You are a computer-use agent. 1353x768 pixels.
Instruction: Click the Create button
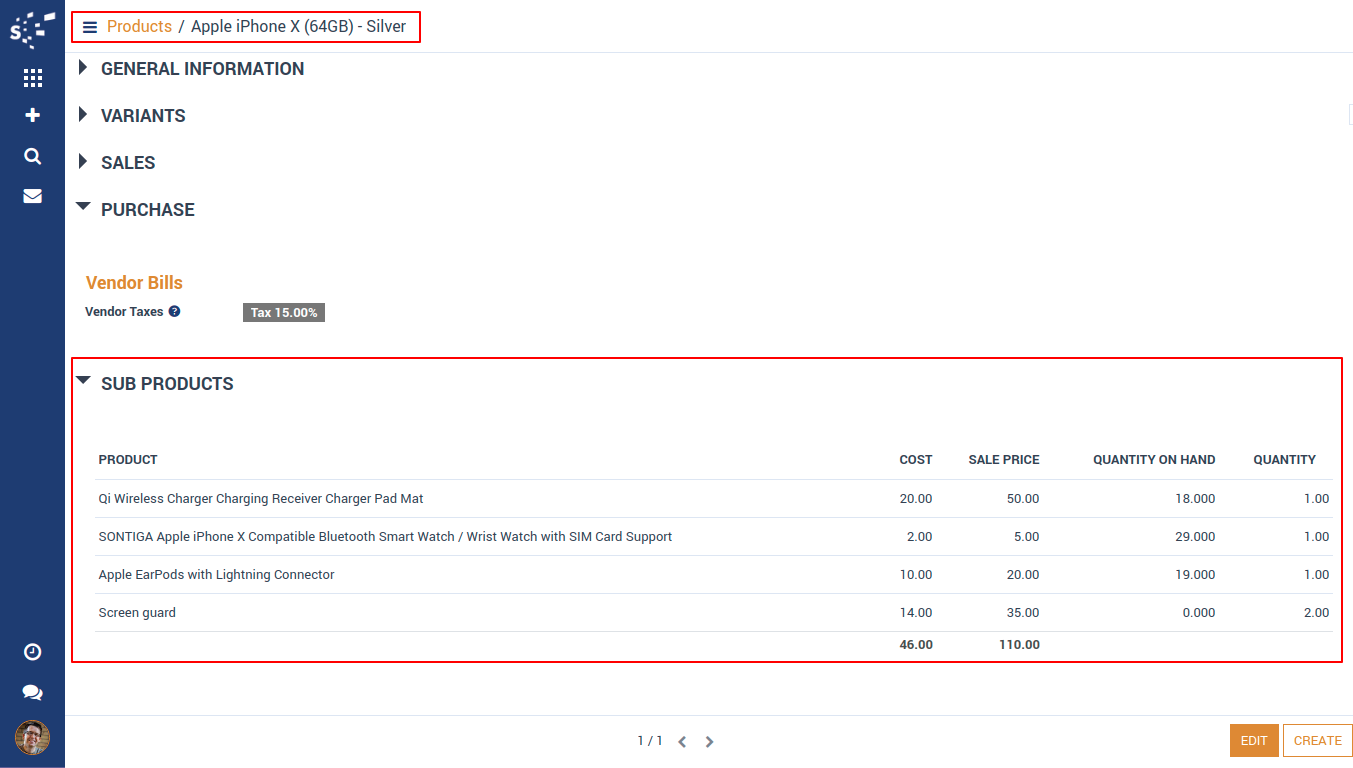pos(1317,741)
